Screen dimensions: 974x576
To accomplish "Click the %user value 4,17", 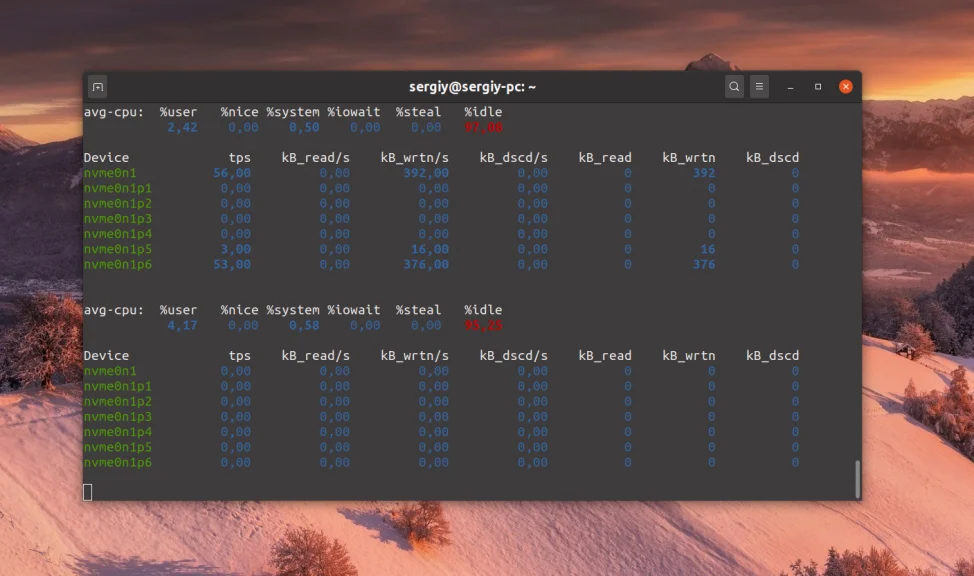I will [x=182, y=325].
